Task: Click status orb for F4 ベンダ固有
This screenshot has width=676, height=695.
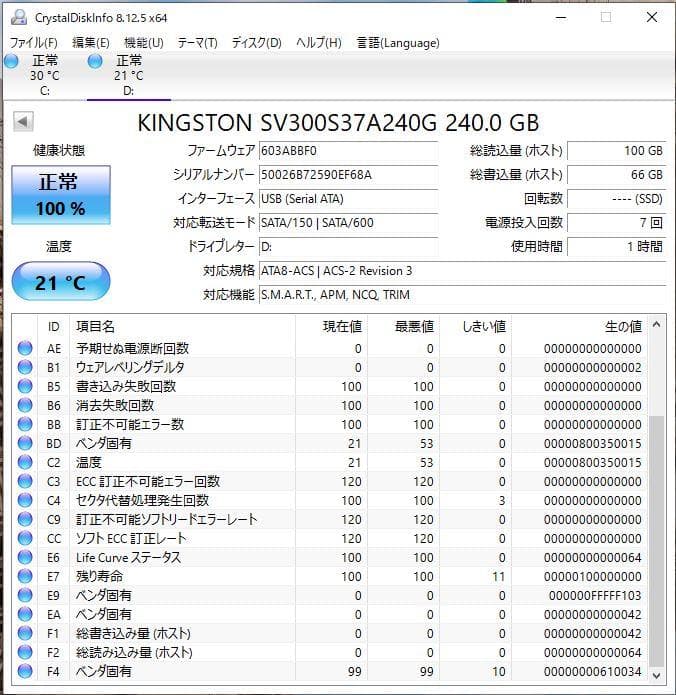Action: coord(25,671)
